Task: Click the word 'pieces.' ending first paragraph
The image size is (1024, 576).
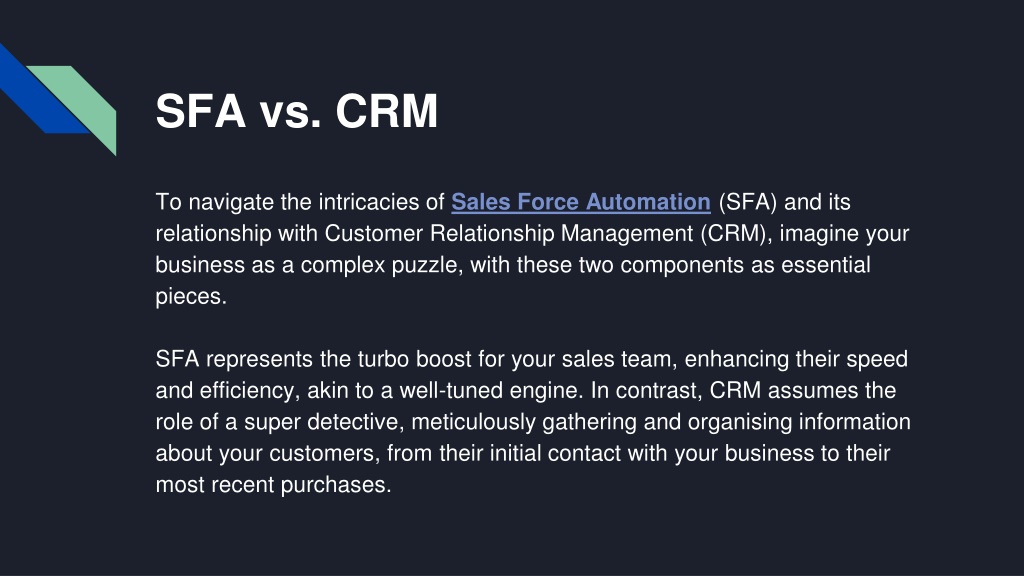Action: click(x=191, y=296)
